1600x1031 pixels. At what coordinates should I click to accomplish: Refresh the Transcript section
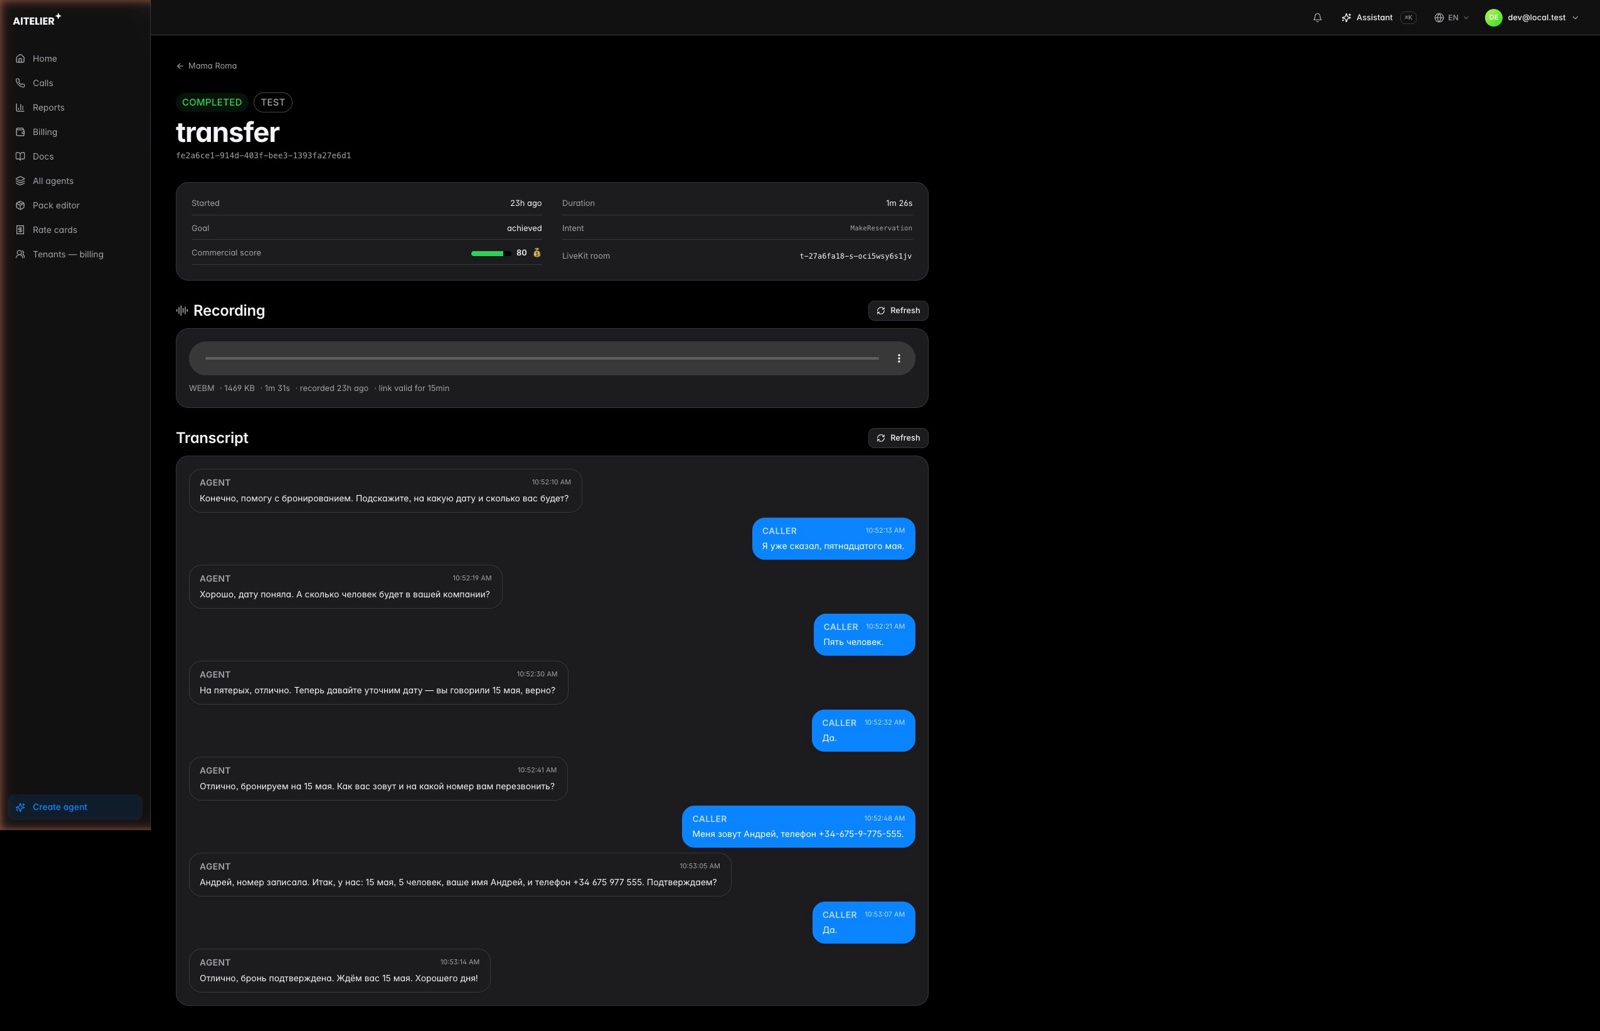tap(898, 438)
